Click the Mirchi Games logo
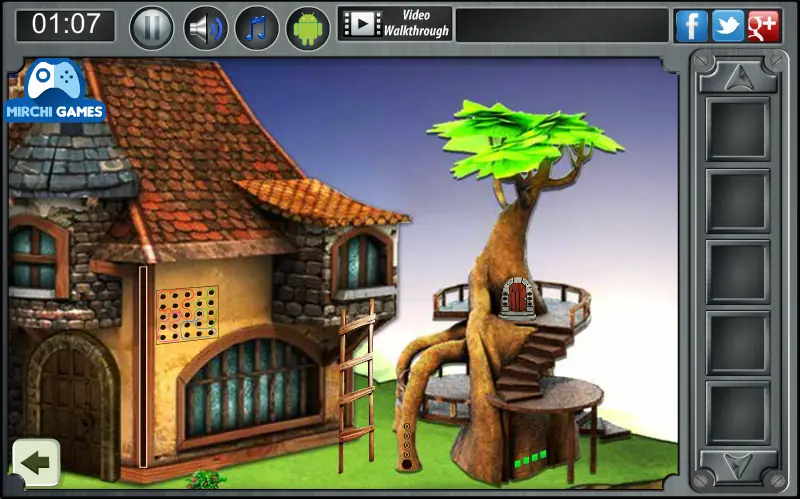This screenshot has width=800, height=499. point(55,91)
